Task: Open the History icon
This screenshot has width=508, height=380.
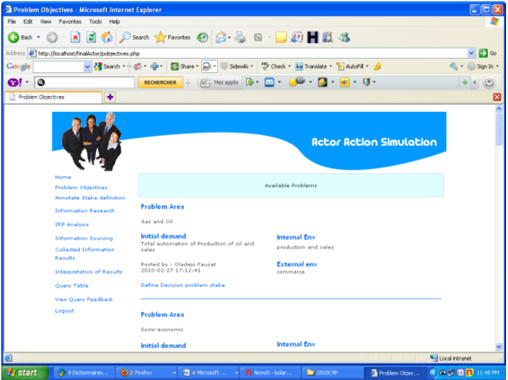Action: pos(202,37)
